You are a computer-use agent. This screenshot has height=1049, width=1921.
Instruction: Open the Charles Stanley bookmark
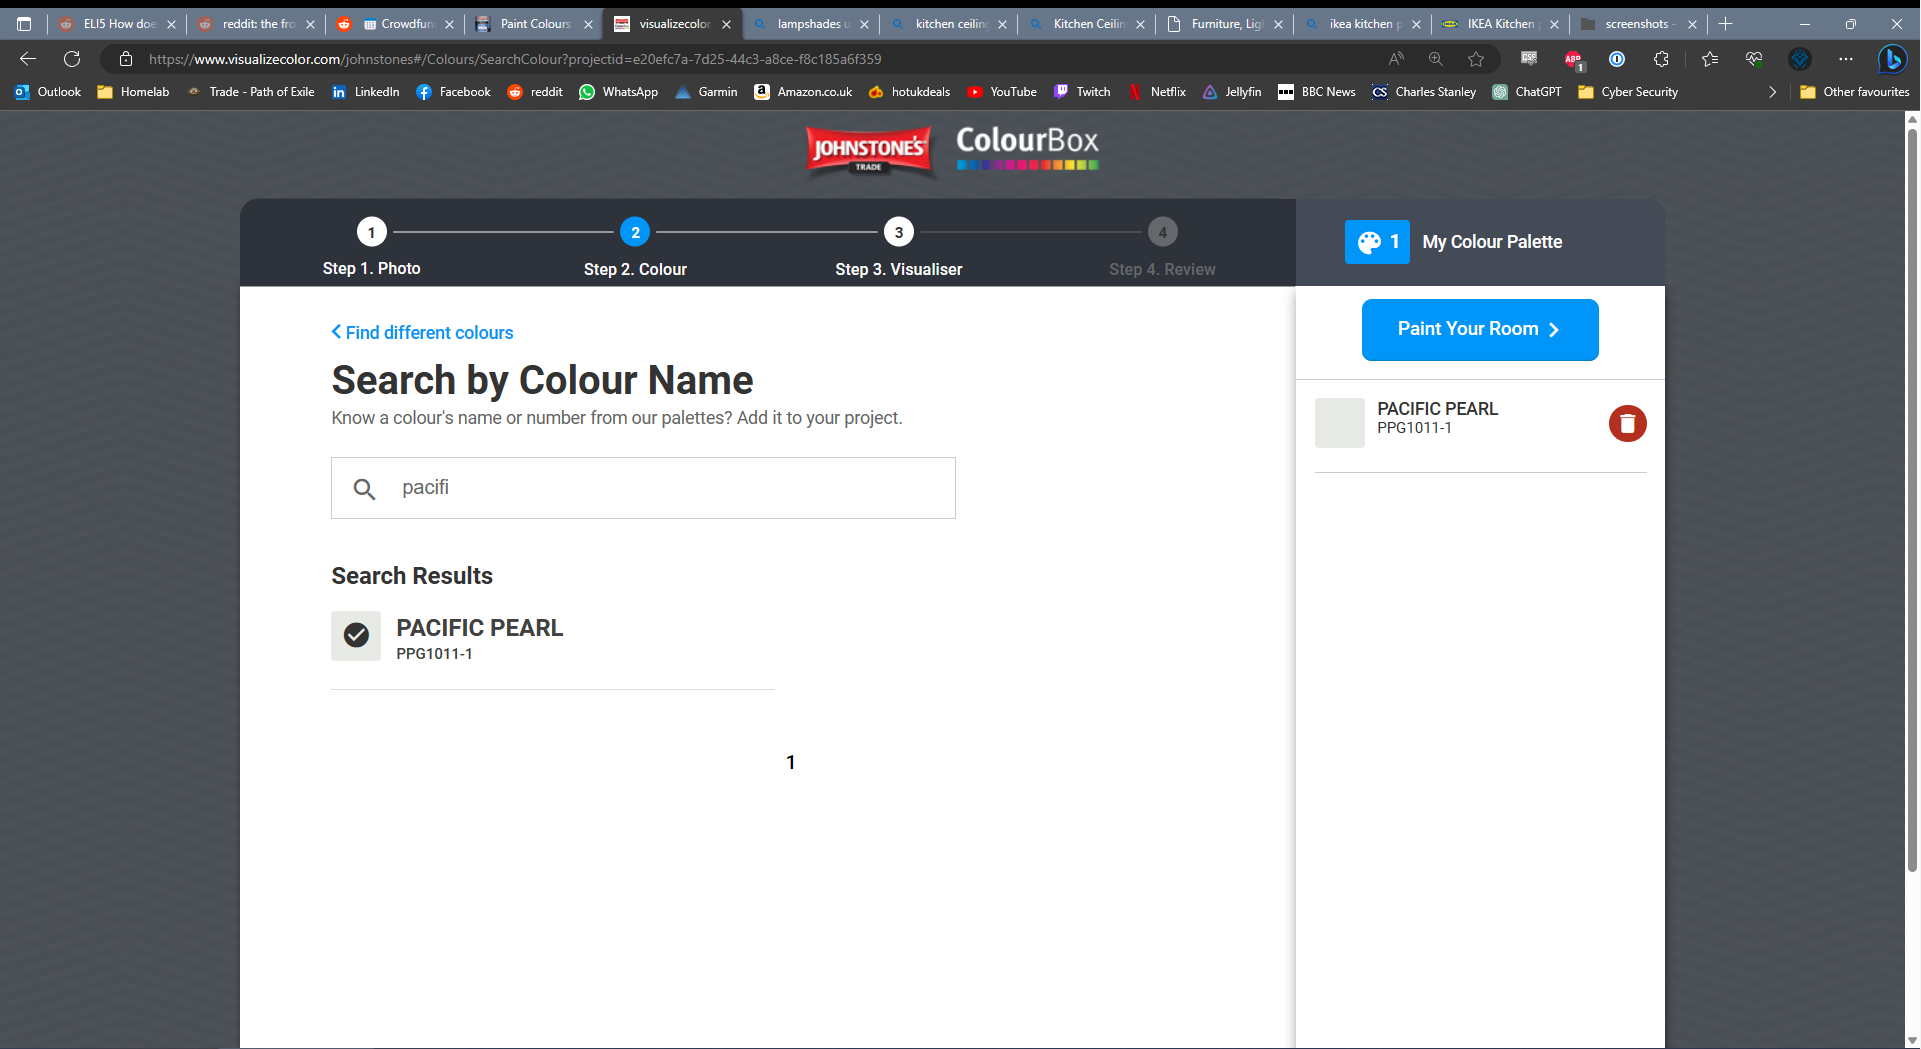[1424, 92]
